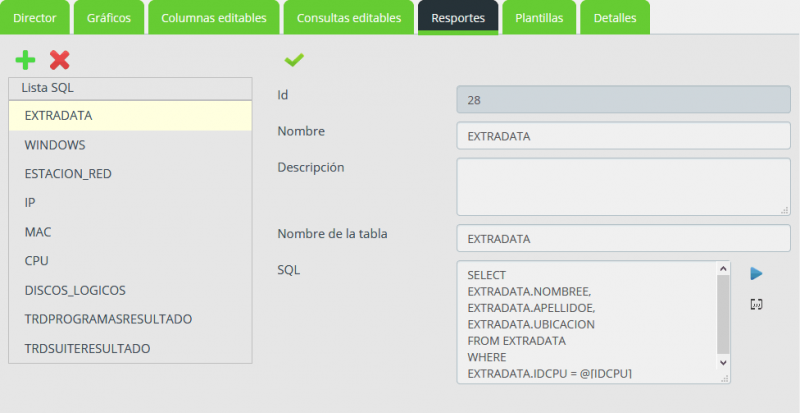Select EXTRADATA in the SQL list

(130, 115)
